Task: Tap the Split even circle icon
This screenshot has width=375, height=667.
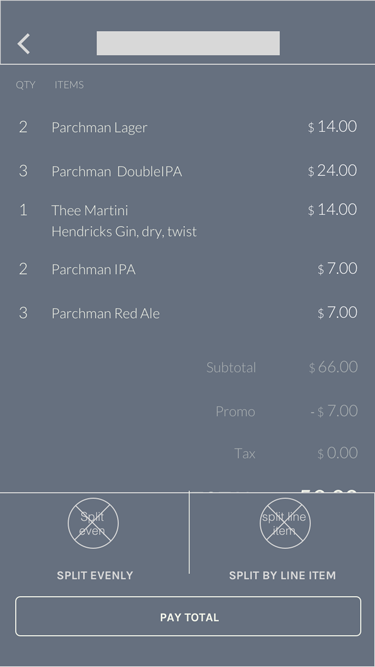Action: (x=93, y=523)
